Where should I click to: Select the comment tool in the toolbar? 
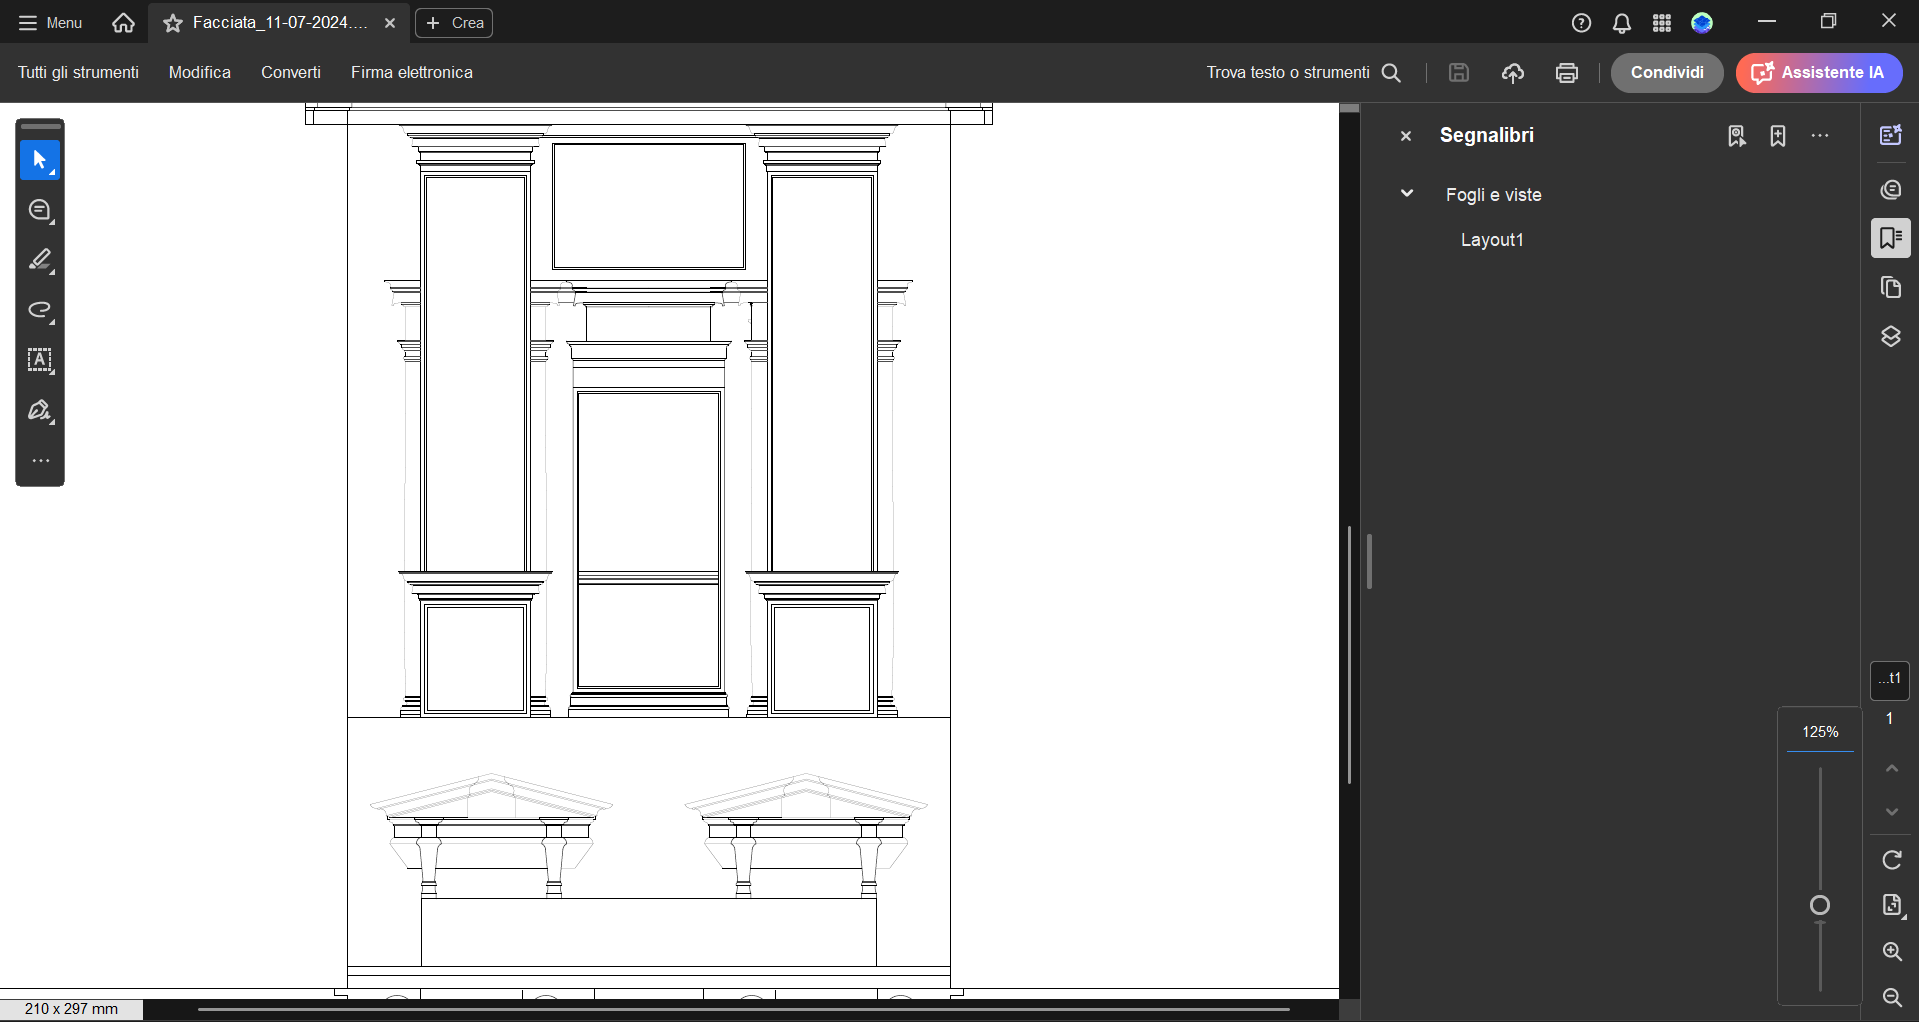(x=40, y=211)
